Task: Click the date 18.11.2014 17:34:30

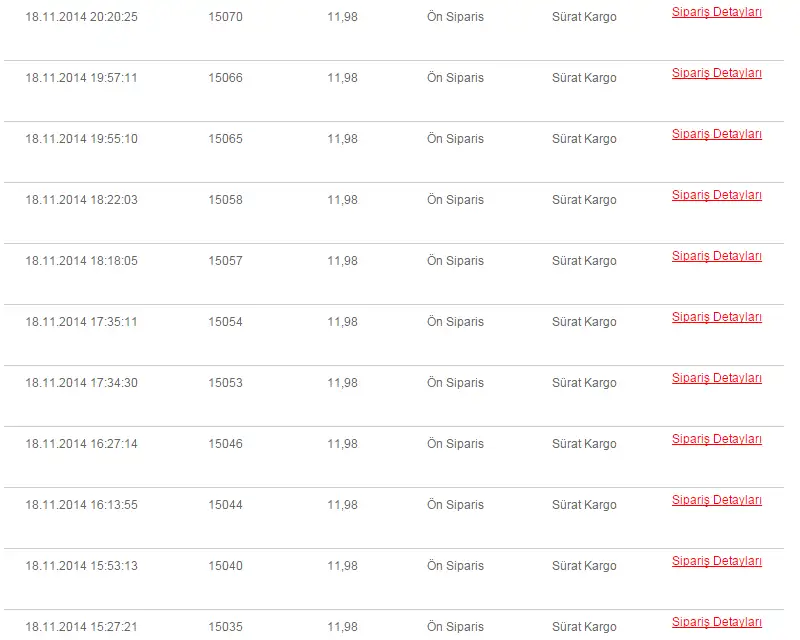Action: [81, 383]
